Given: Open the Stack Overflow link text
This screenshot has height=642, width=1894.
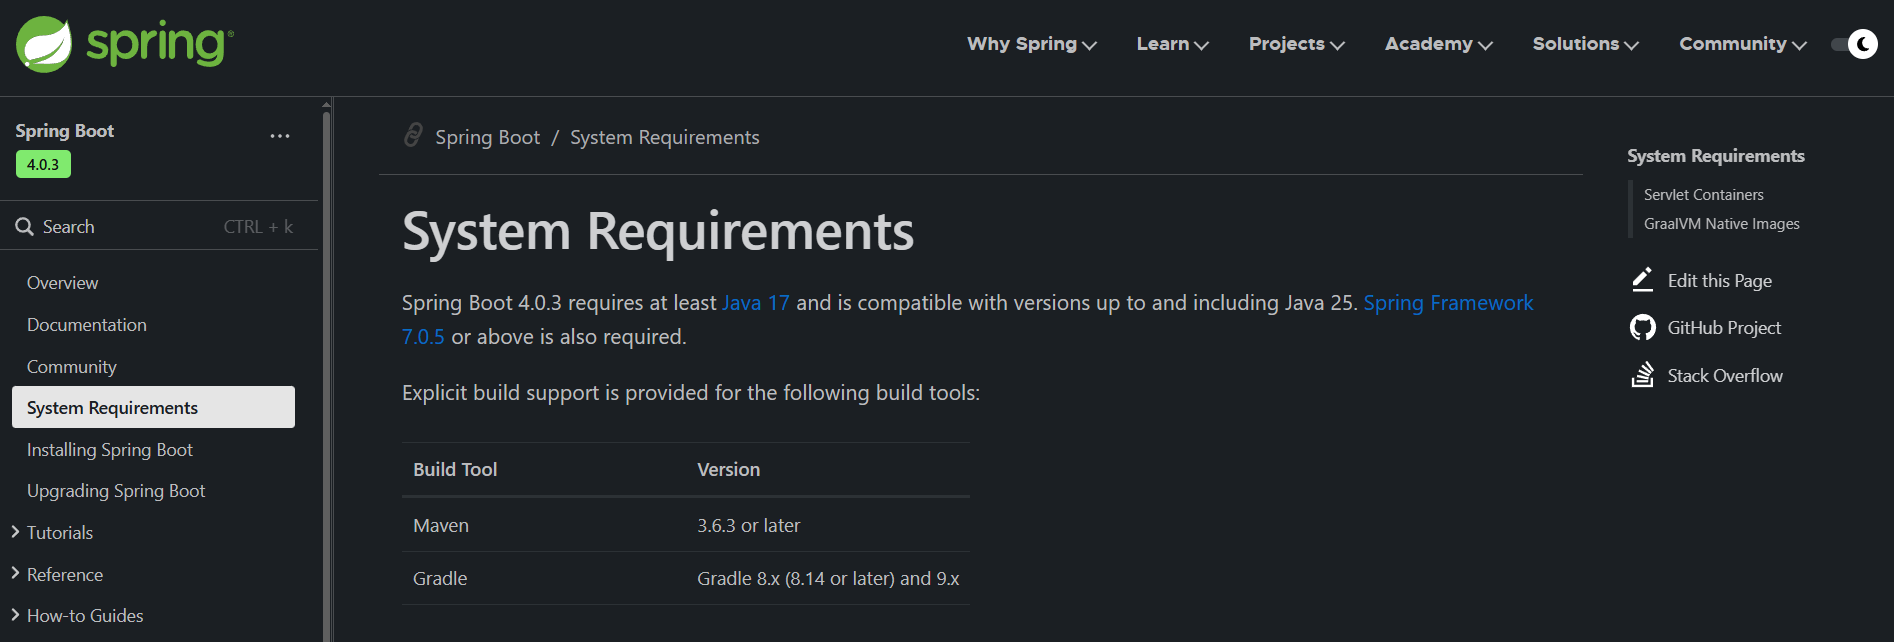Looking at the screenshot, I should 1725,376.
